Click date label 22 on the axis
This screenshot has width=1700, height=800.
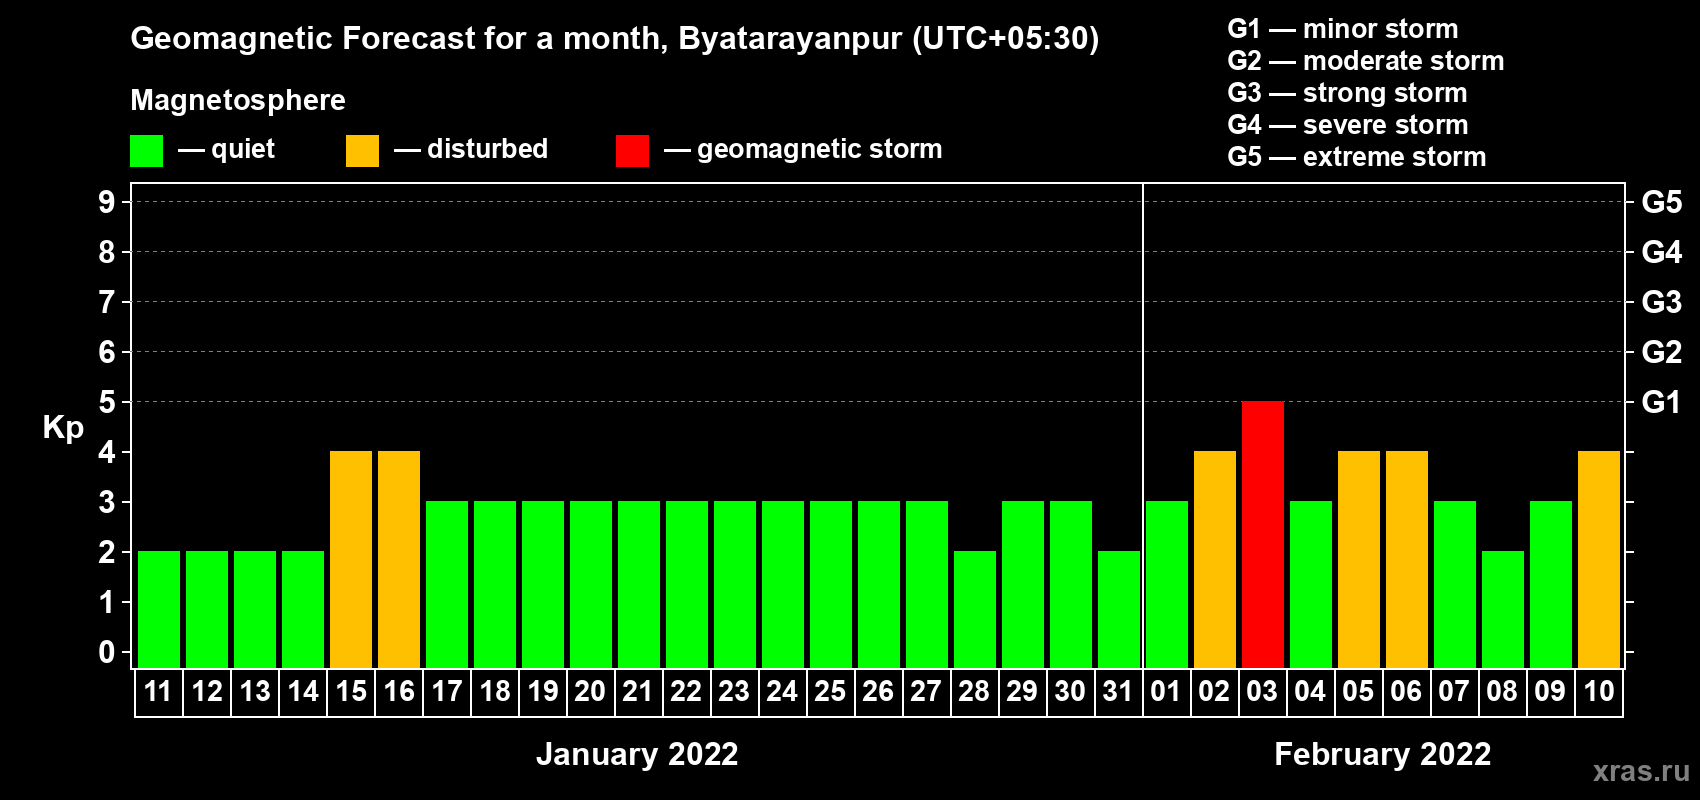(x=687, y=692)
